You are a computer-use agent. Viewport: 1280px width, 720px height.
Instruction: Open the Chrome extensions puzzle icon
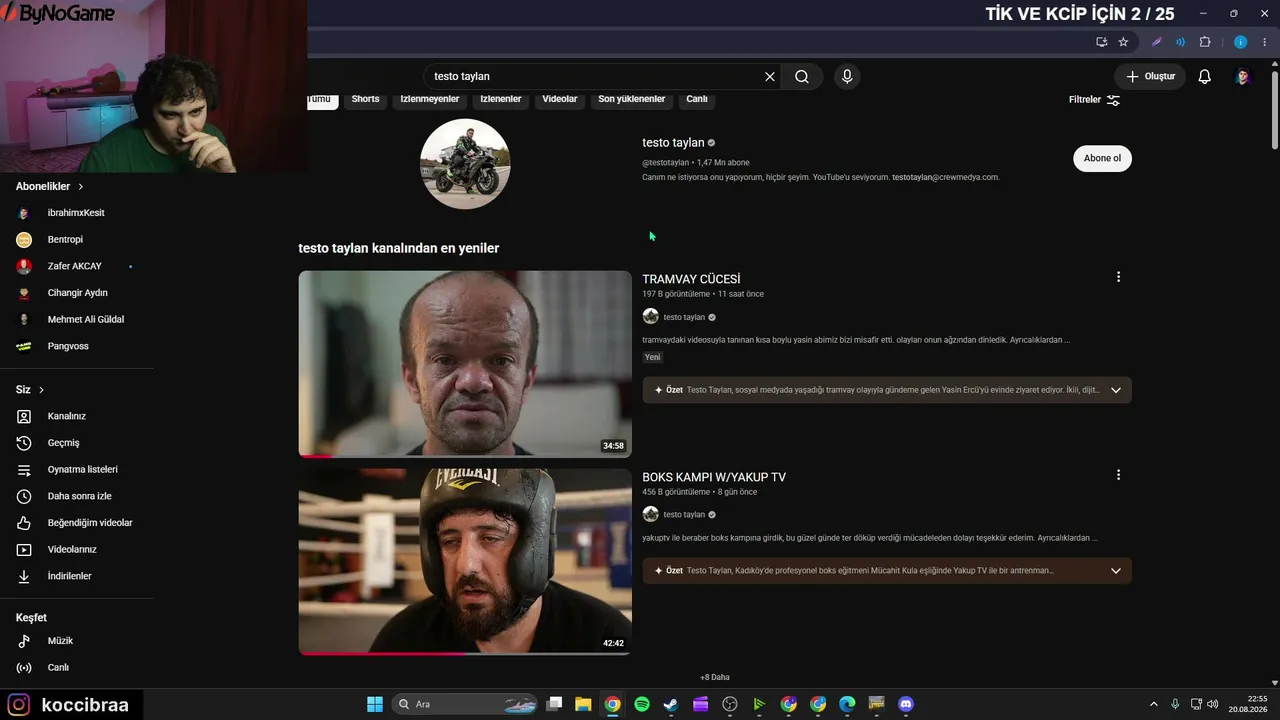coord(1204,42)
